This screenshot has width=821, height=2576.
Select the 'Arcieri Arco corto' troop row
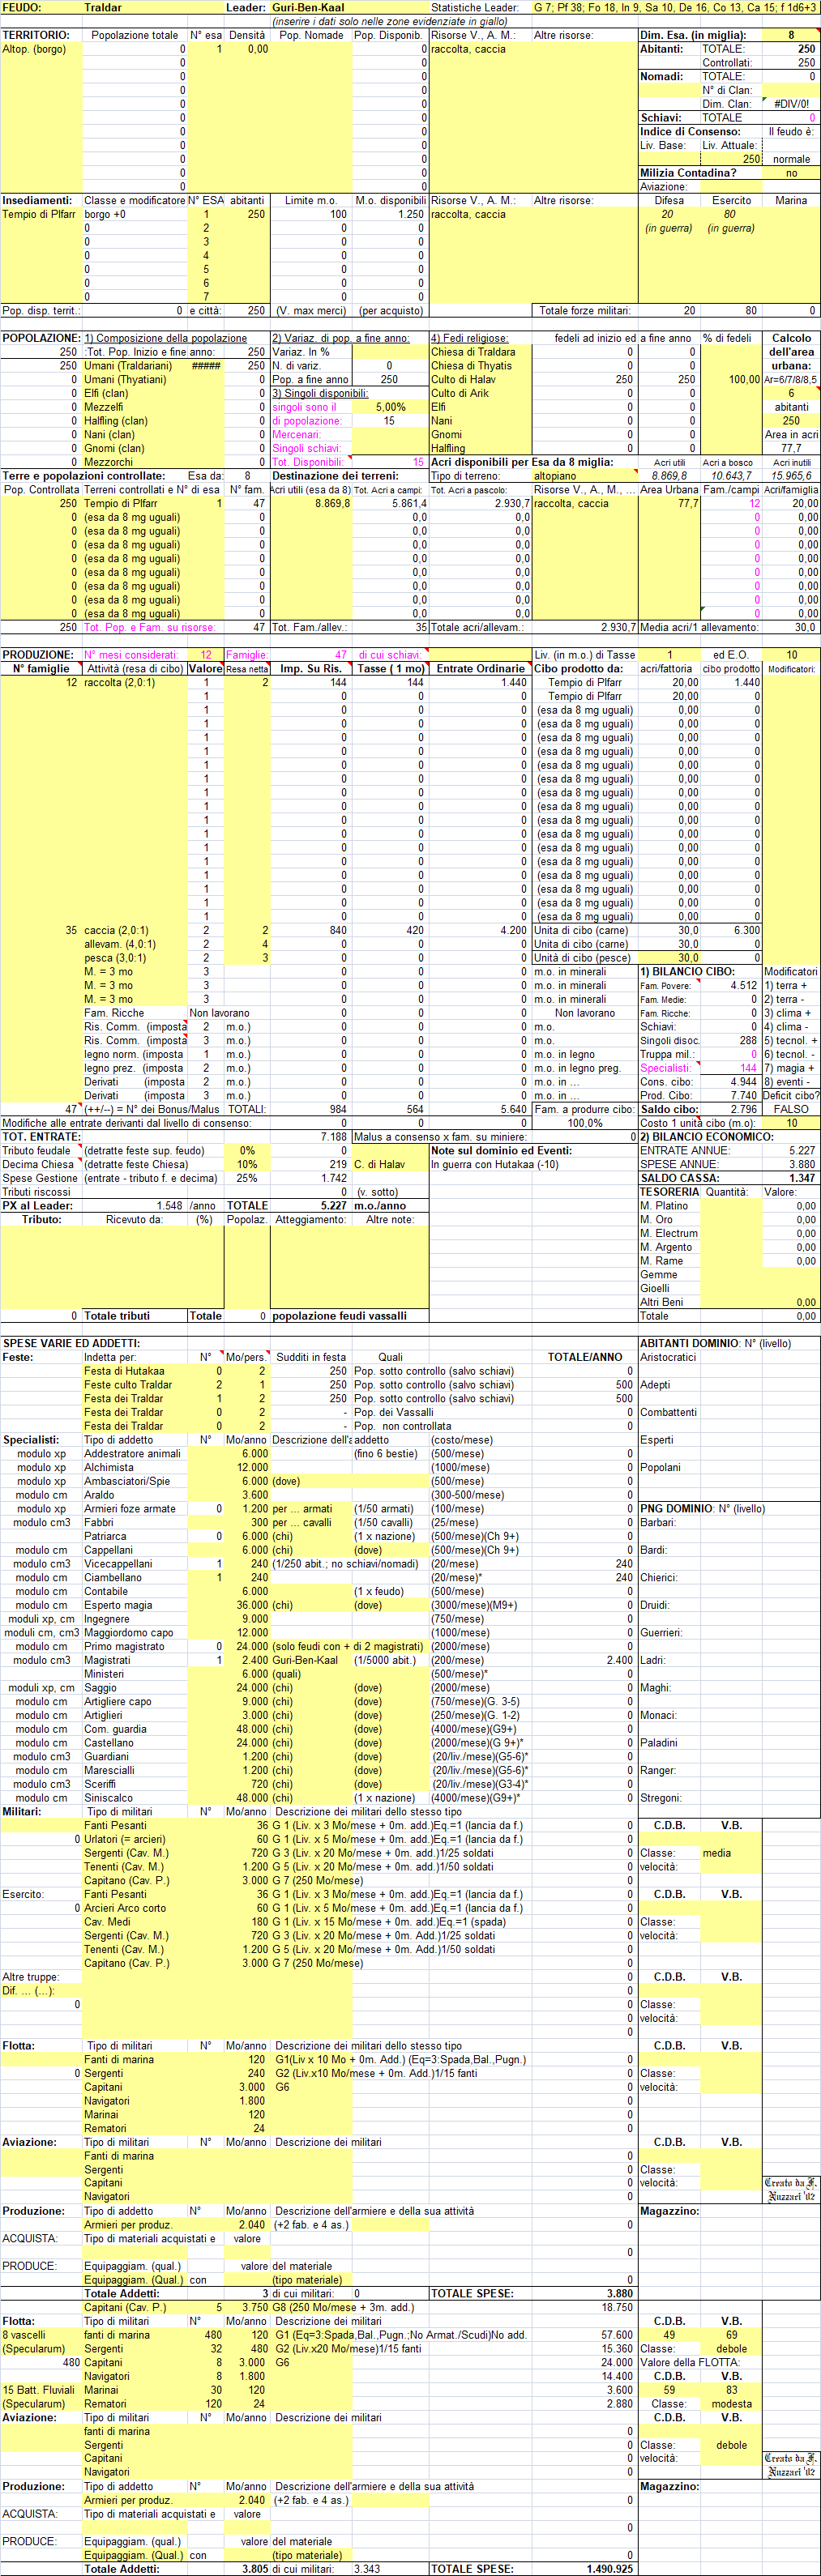(x=125, y=1908)
